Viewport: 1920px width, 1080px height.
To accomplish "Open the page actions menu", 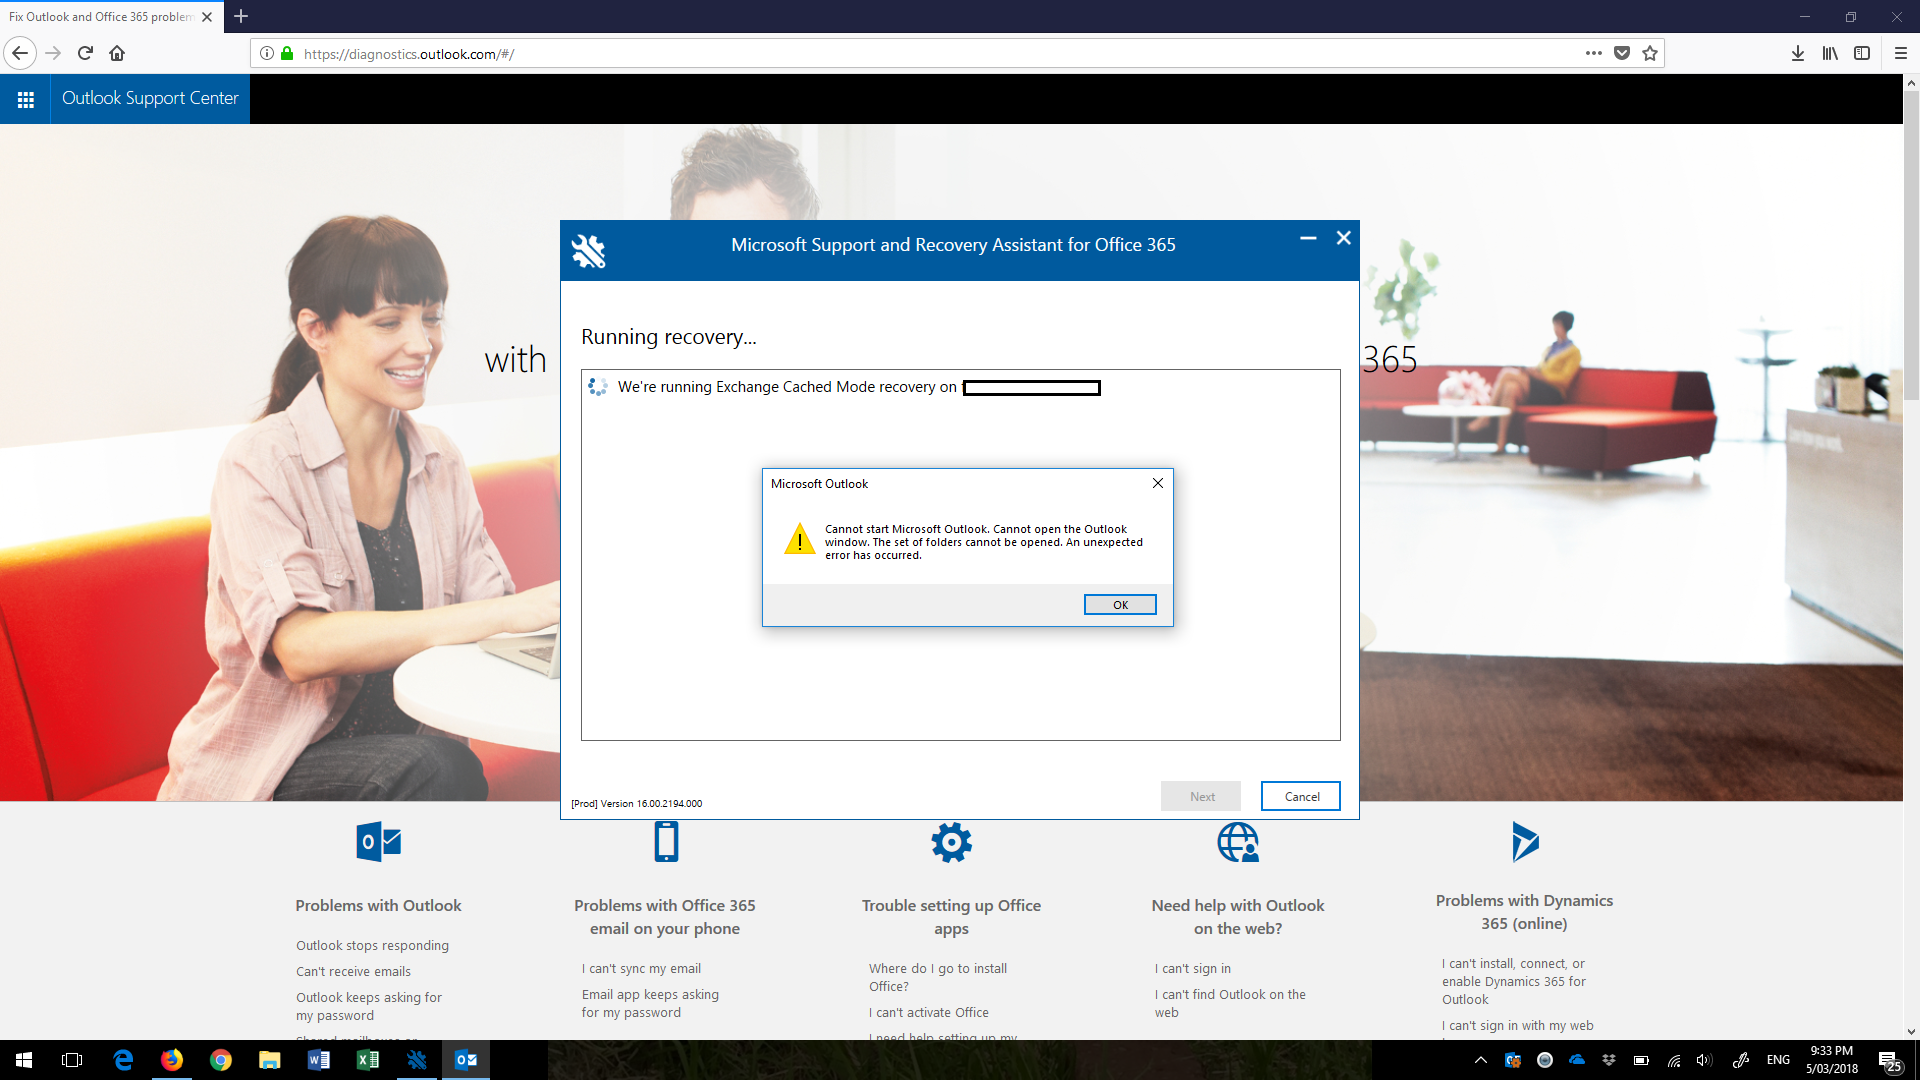I will pyautogui.click(x=1594, y=53).
